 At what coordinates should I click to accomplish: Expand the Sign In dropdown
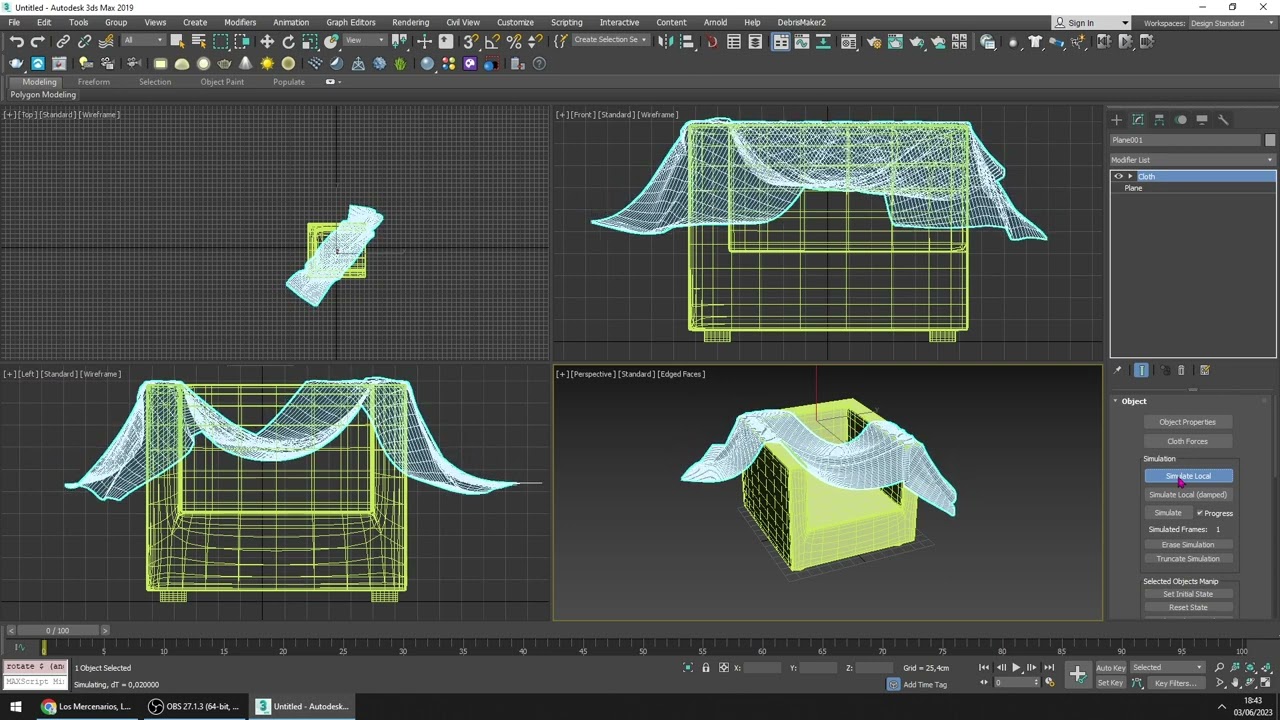(1125, 23)
